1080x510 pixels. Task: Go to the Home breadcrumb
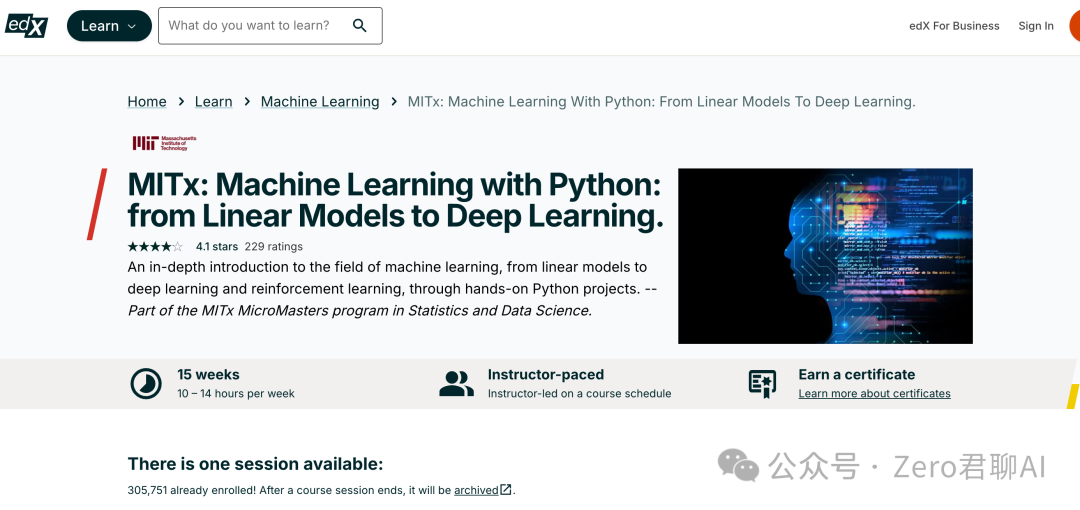[147, 102]
